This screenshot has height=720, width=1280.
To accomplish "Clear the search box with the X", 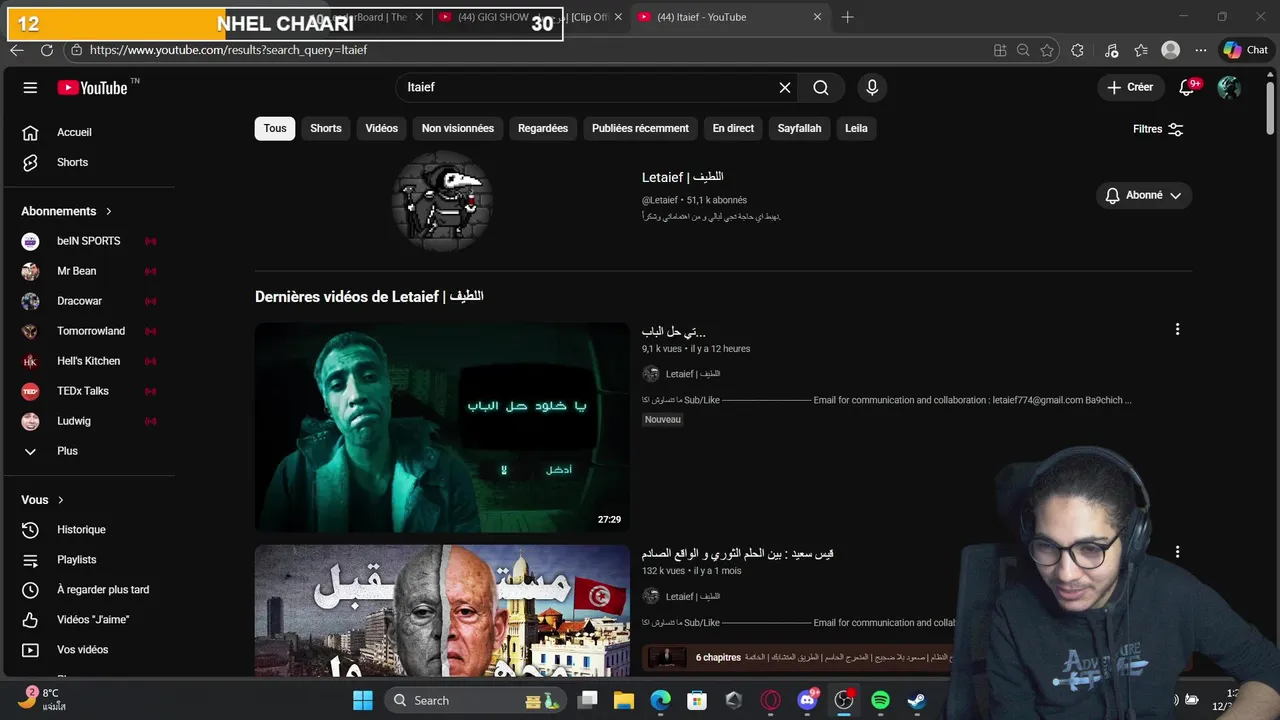I will pos(785,88).
